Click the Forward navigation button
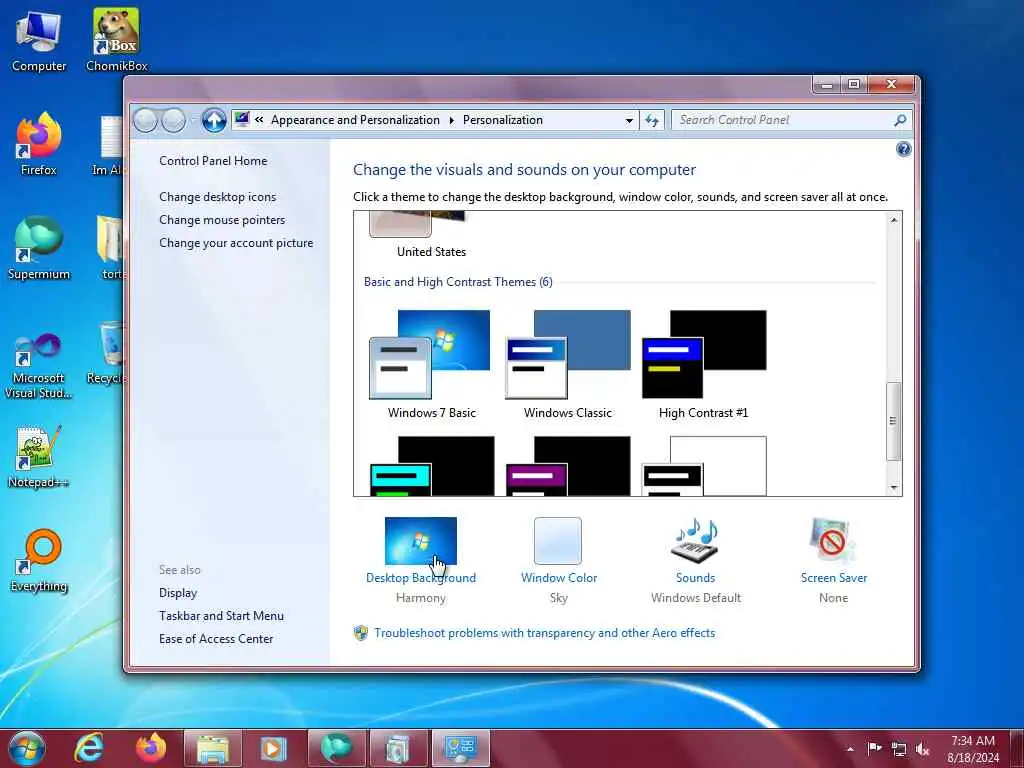 [x=173, y=120]
